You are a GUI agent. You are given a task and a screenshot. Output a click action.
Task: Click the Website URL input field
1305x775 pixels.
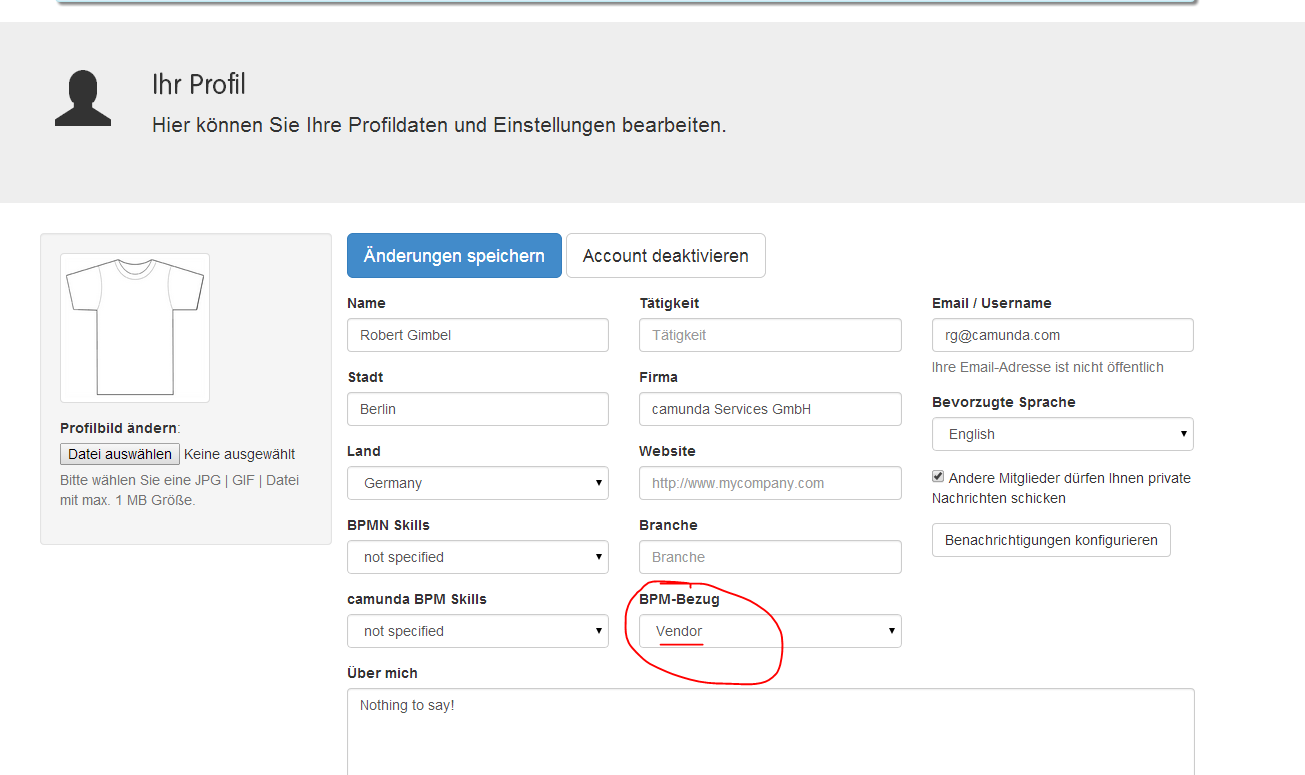(x=770, y=483)
